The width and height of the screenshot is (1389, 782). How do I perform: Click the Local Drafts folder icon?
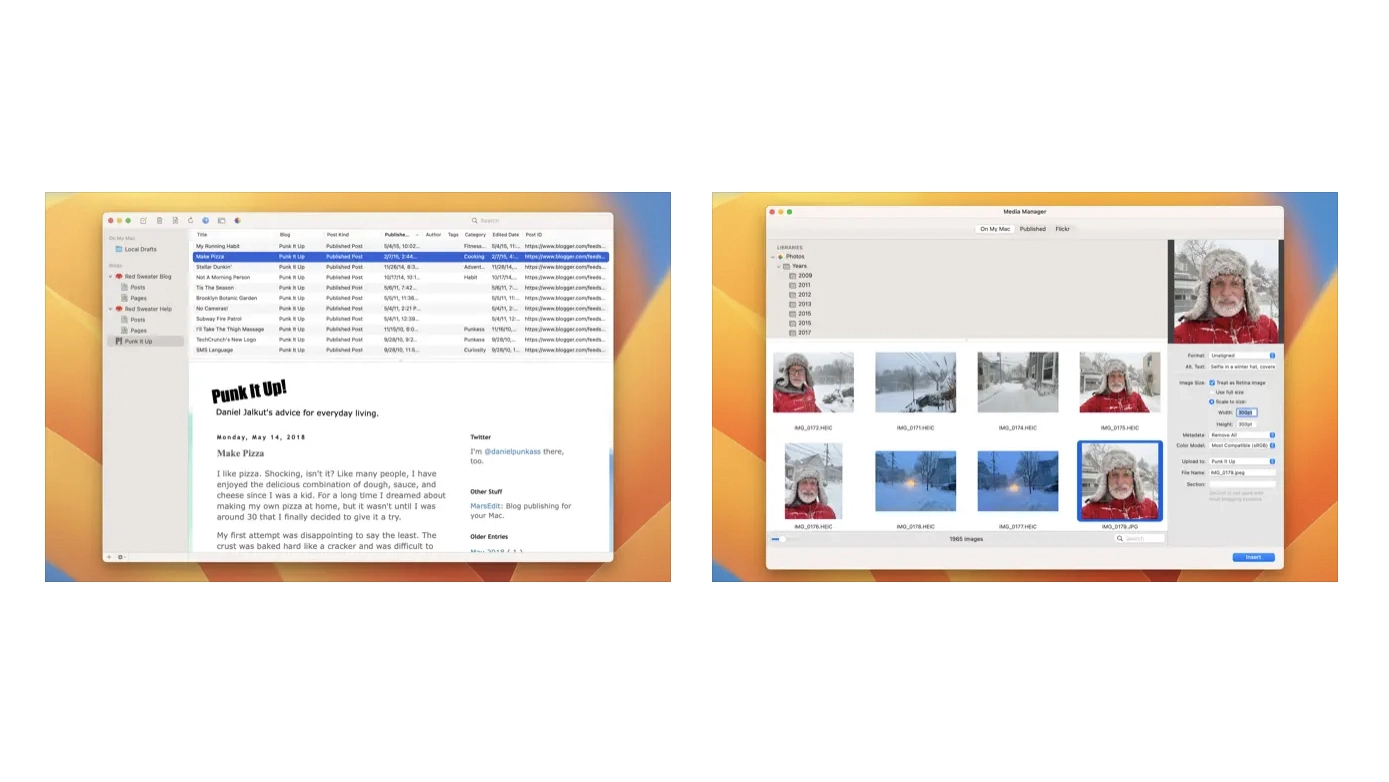[119, 249]
